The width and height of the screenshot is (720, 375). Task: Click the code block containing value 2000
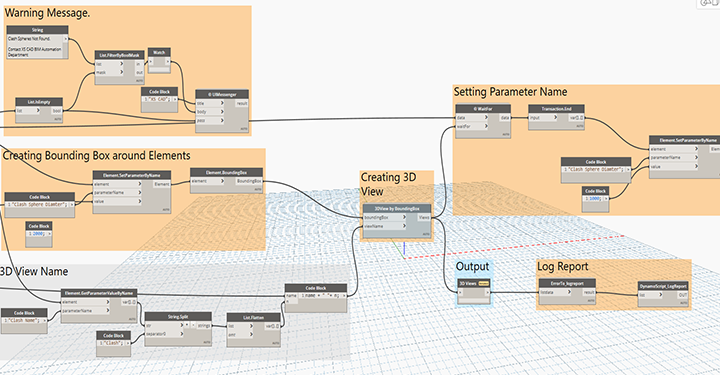click(39, 234)
